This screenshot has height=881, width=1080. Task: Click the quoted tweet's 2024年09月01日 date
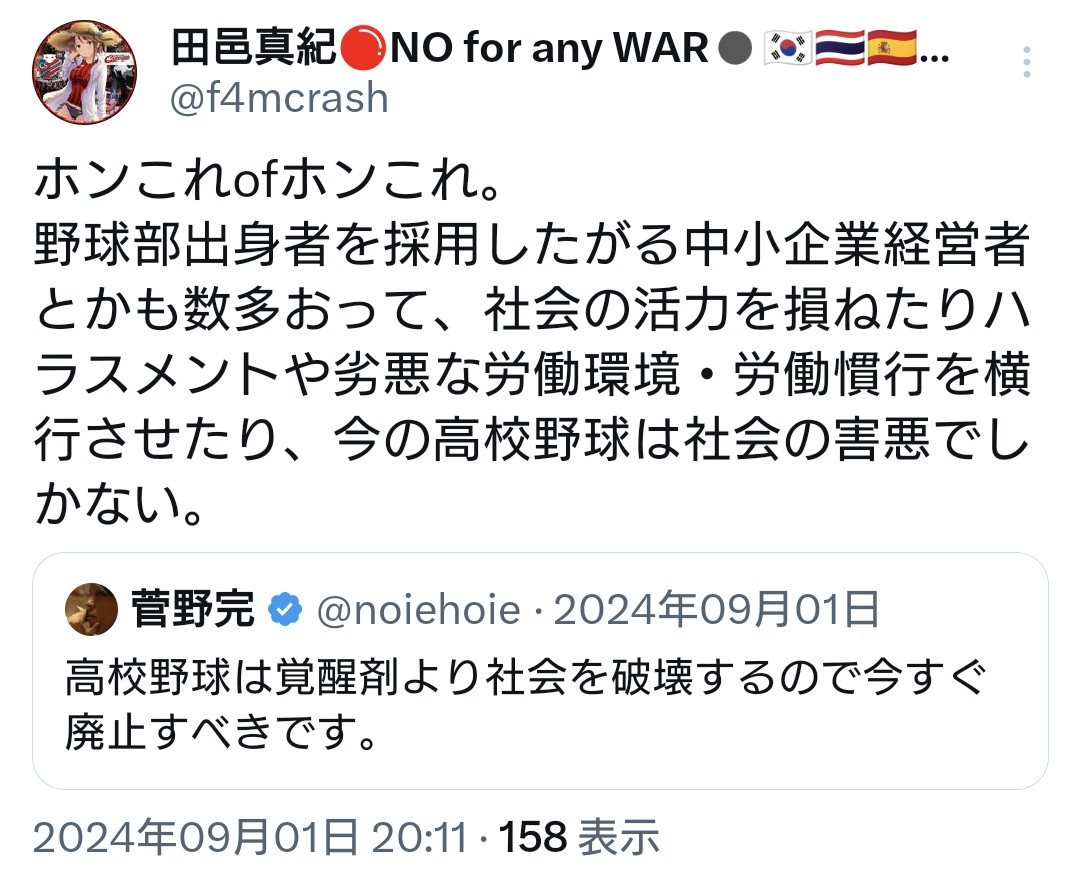716,610
